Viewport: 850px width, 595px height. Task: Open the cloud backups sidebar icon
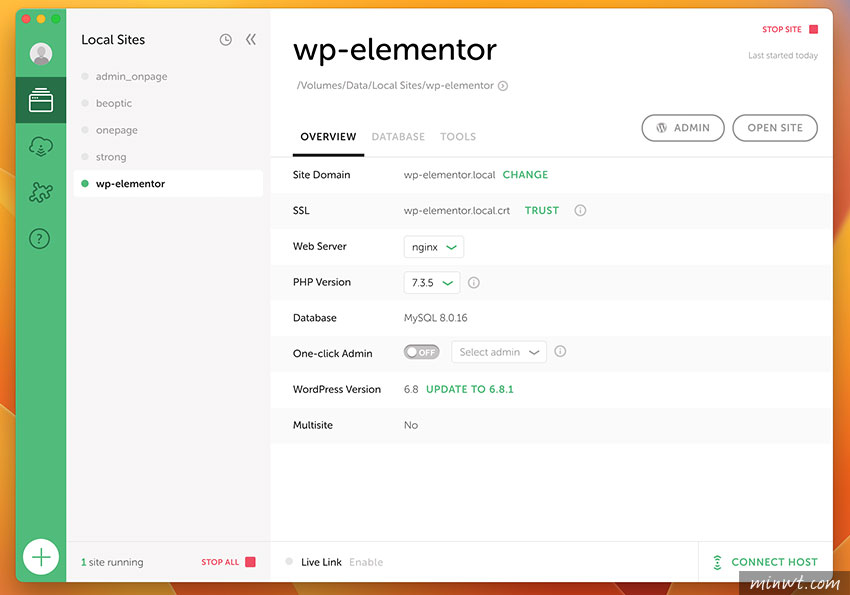(x=41, y=146)
